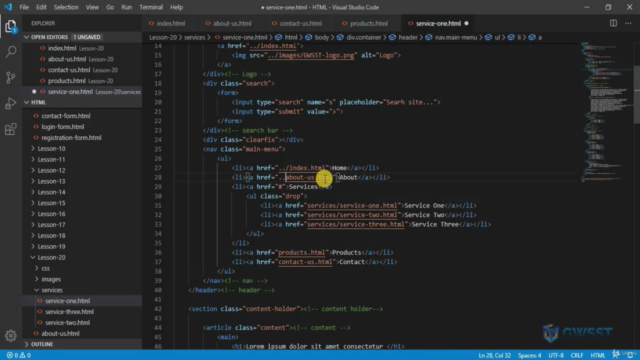Open the Search view in activity bar
Image resolution: width=640 pixels, height=360 pixels.
[x=11, y=52]
